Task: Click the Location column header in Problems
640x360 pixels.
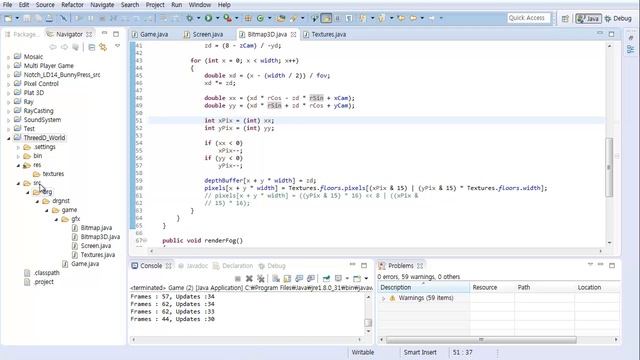Action: pyautogui.click(x=597, y=287)
